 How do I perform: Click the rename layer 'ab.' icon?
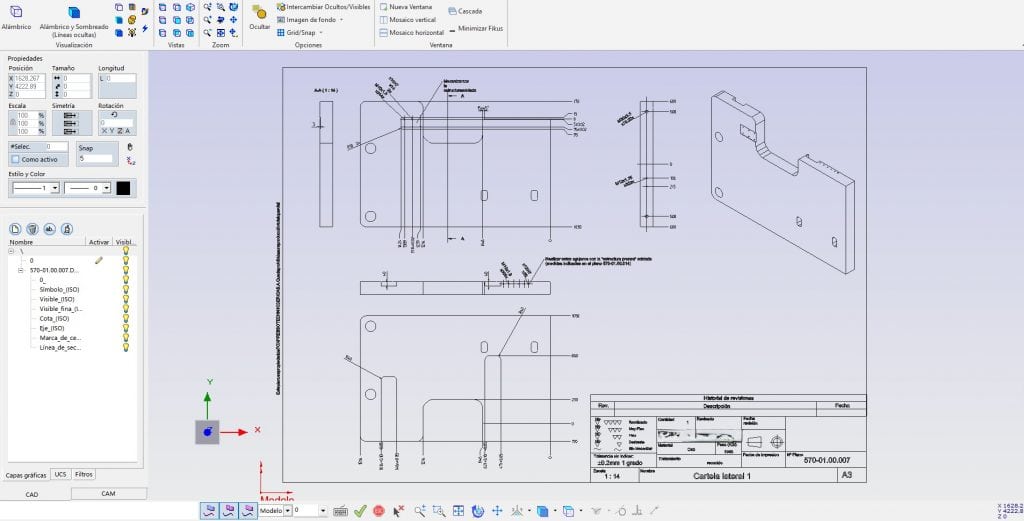pyautogui.click(x=50, y=229)
